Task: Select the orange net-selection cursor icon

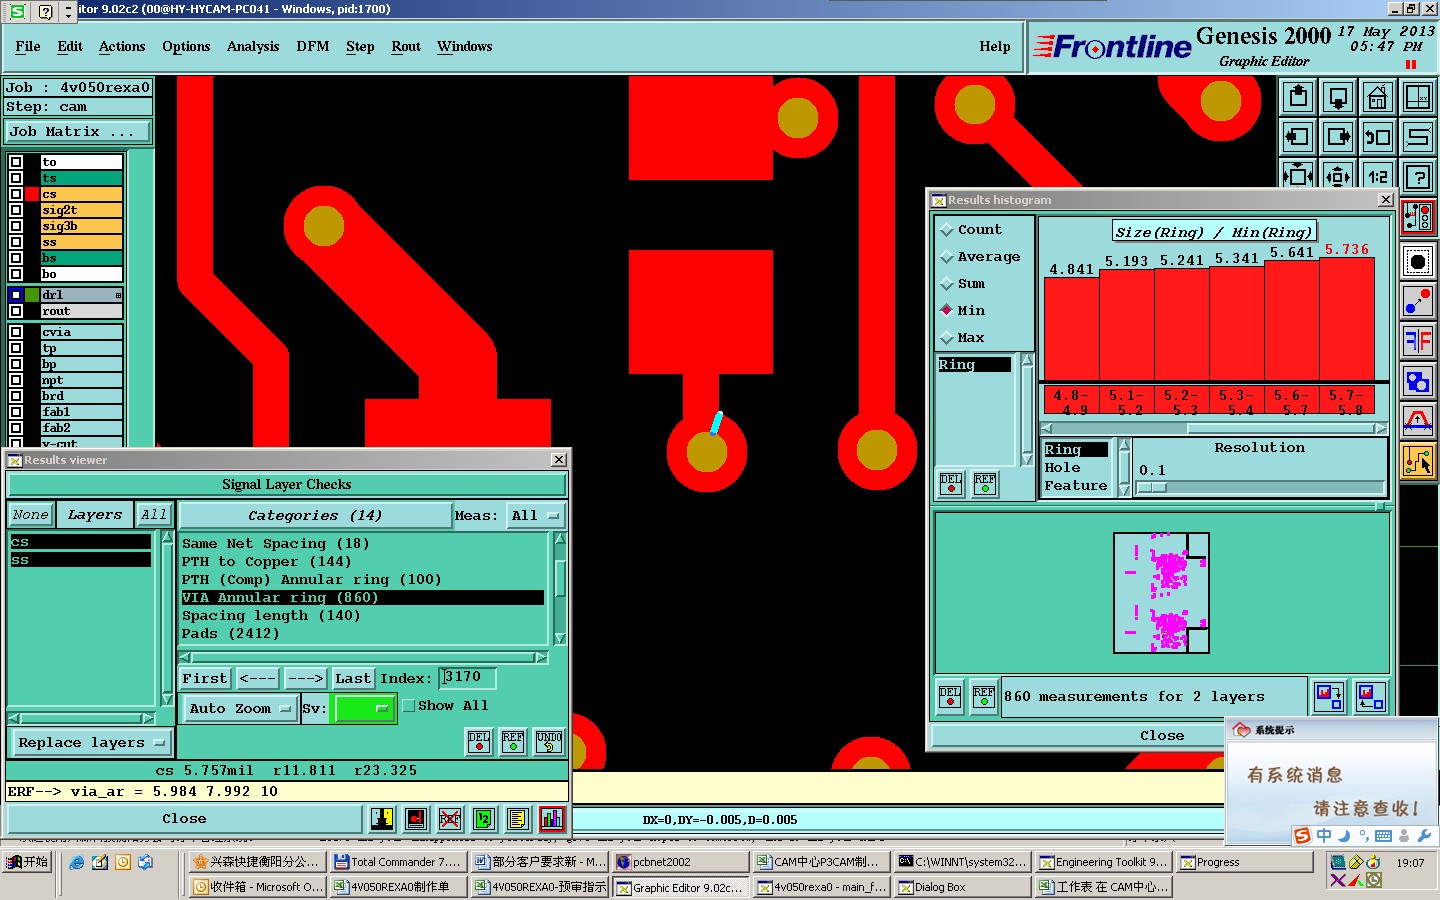Action: pos(1418,461)
